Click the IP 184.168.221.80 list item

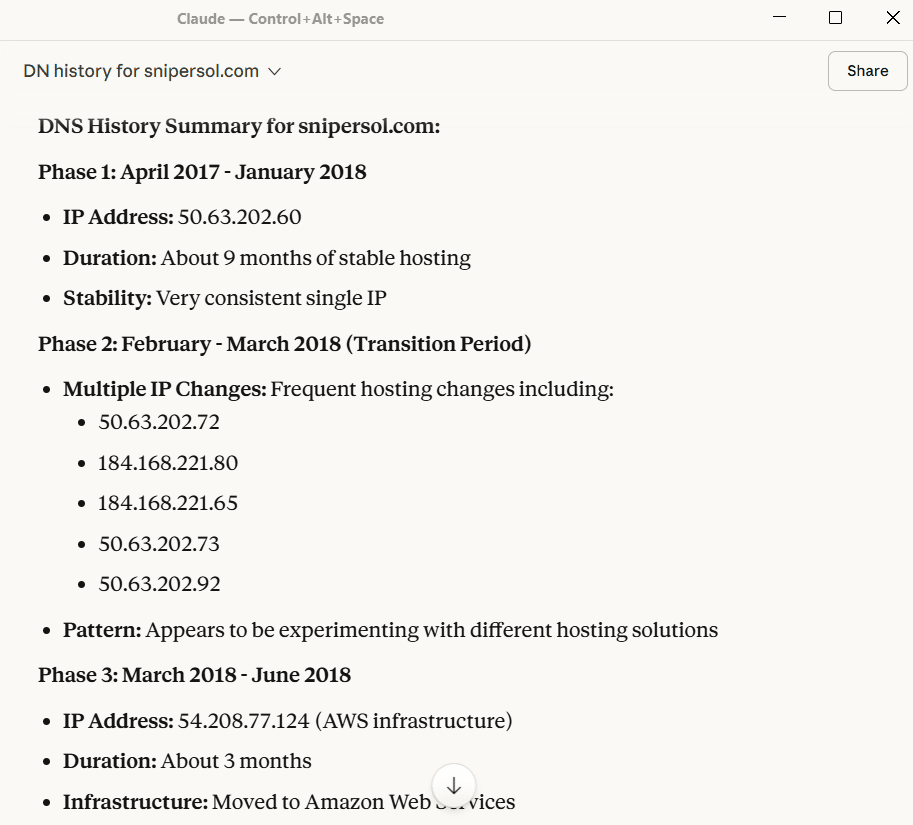point(168,463)
